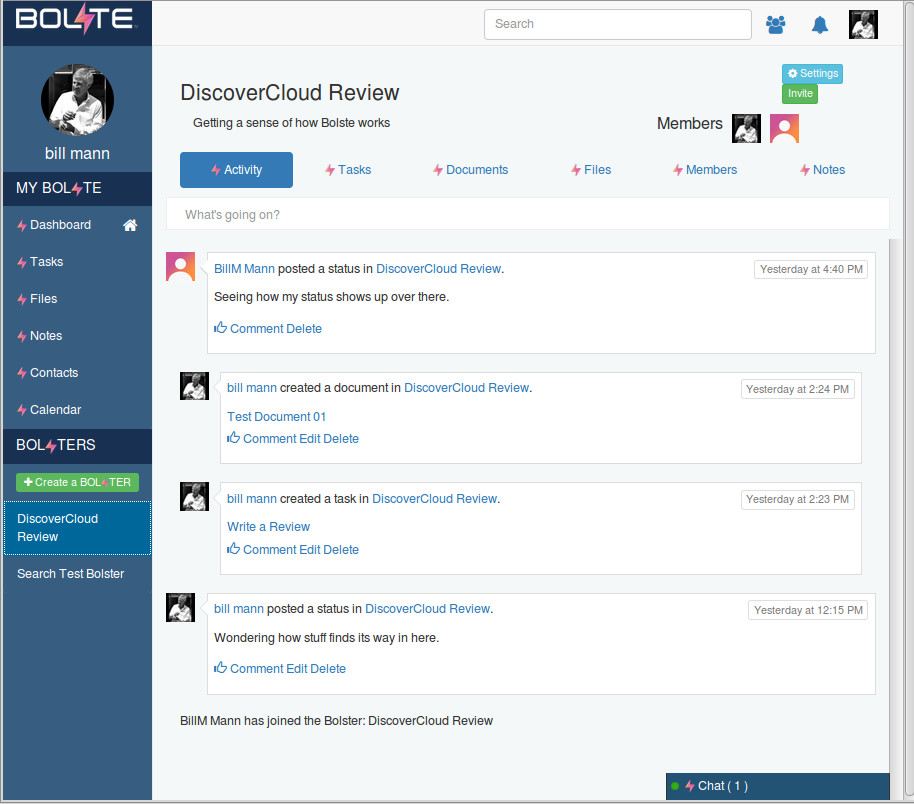Click the contacts people icon in header

coord(775,24)
